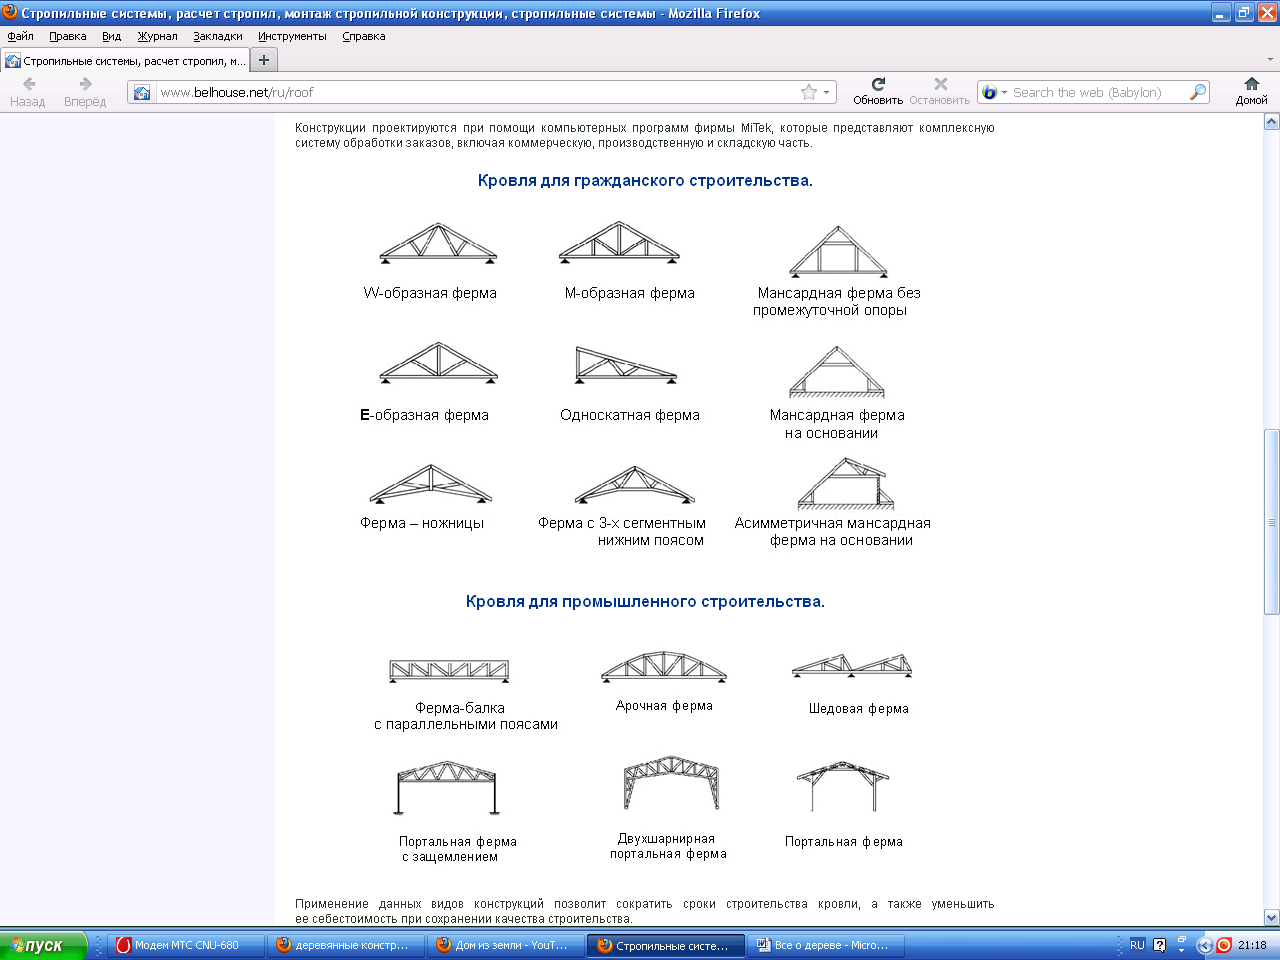Click the page scrollbar down arrow
The width and height of the screenshot is (1280, 960).
point(1271,918)
